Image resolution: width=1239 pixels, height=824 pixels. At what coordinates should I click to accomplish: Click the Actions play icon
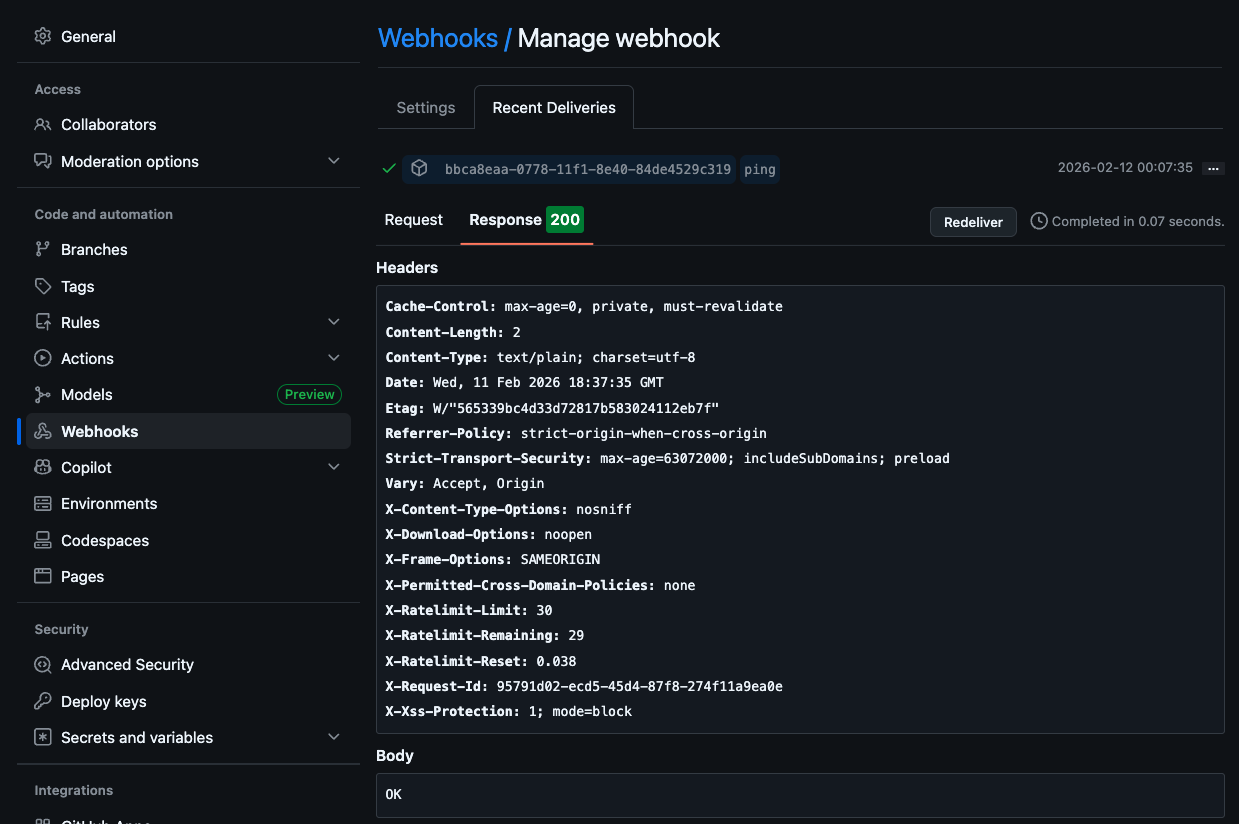(42, 359)
